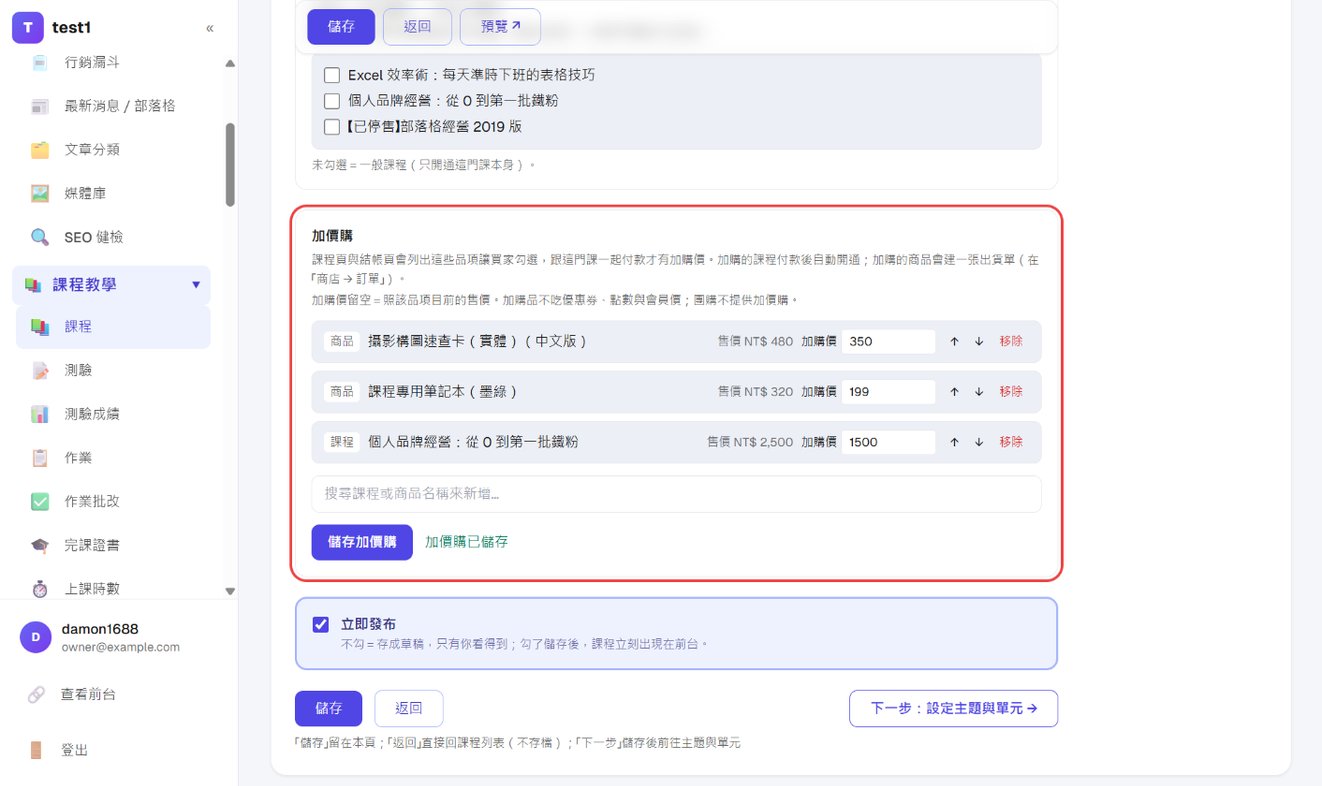The image size is (1322, 786).
Task: Edit the 加購價 field showing 350
Action: click(888, 341)
